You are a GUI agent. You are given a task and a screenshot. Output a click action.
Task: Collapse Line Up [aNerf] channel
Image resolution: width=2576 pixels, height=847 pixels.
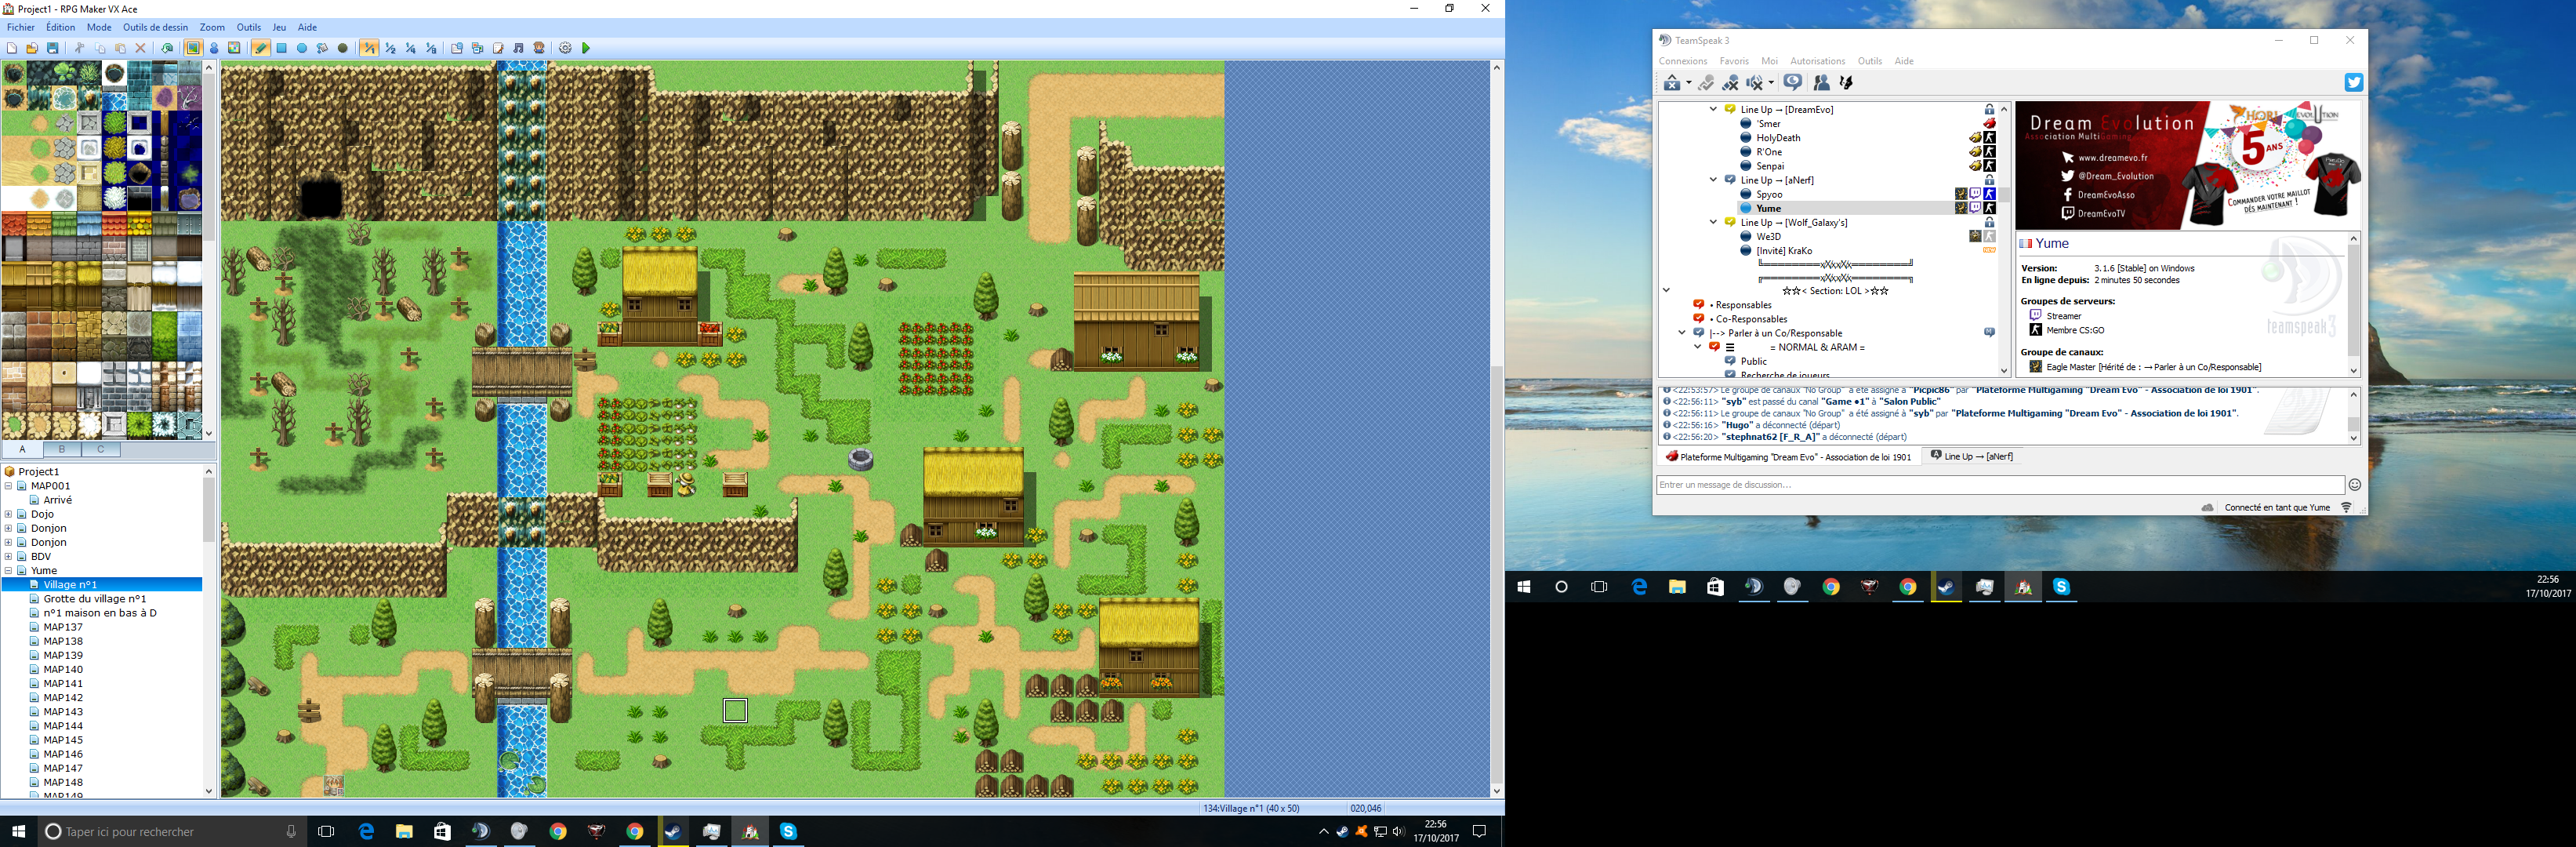(x=1713, y=180)
